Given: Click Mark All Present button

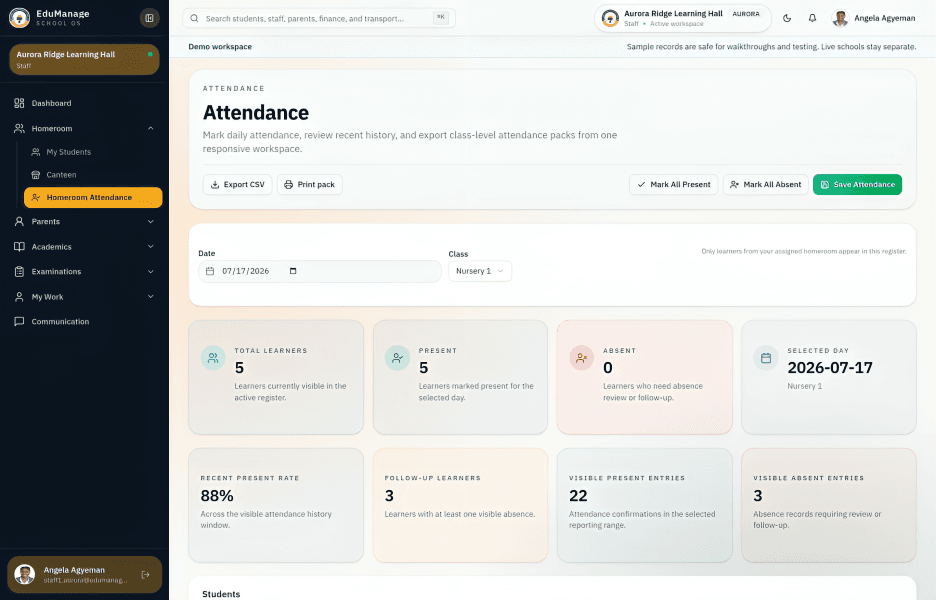Looking at the screenshot, I should point(673,184).
